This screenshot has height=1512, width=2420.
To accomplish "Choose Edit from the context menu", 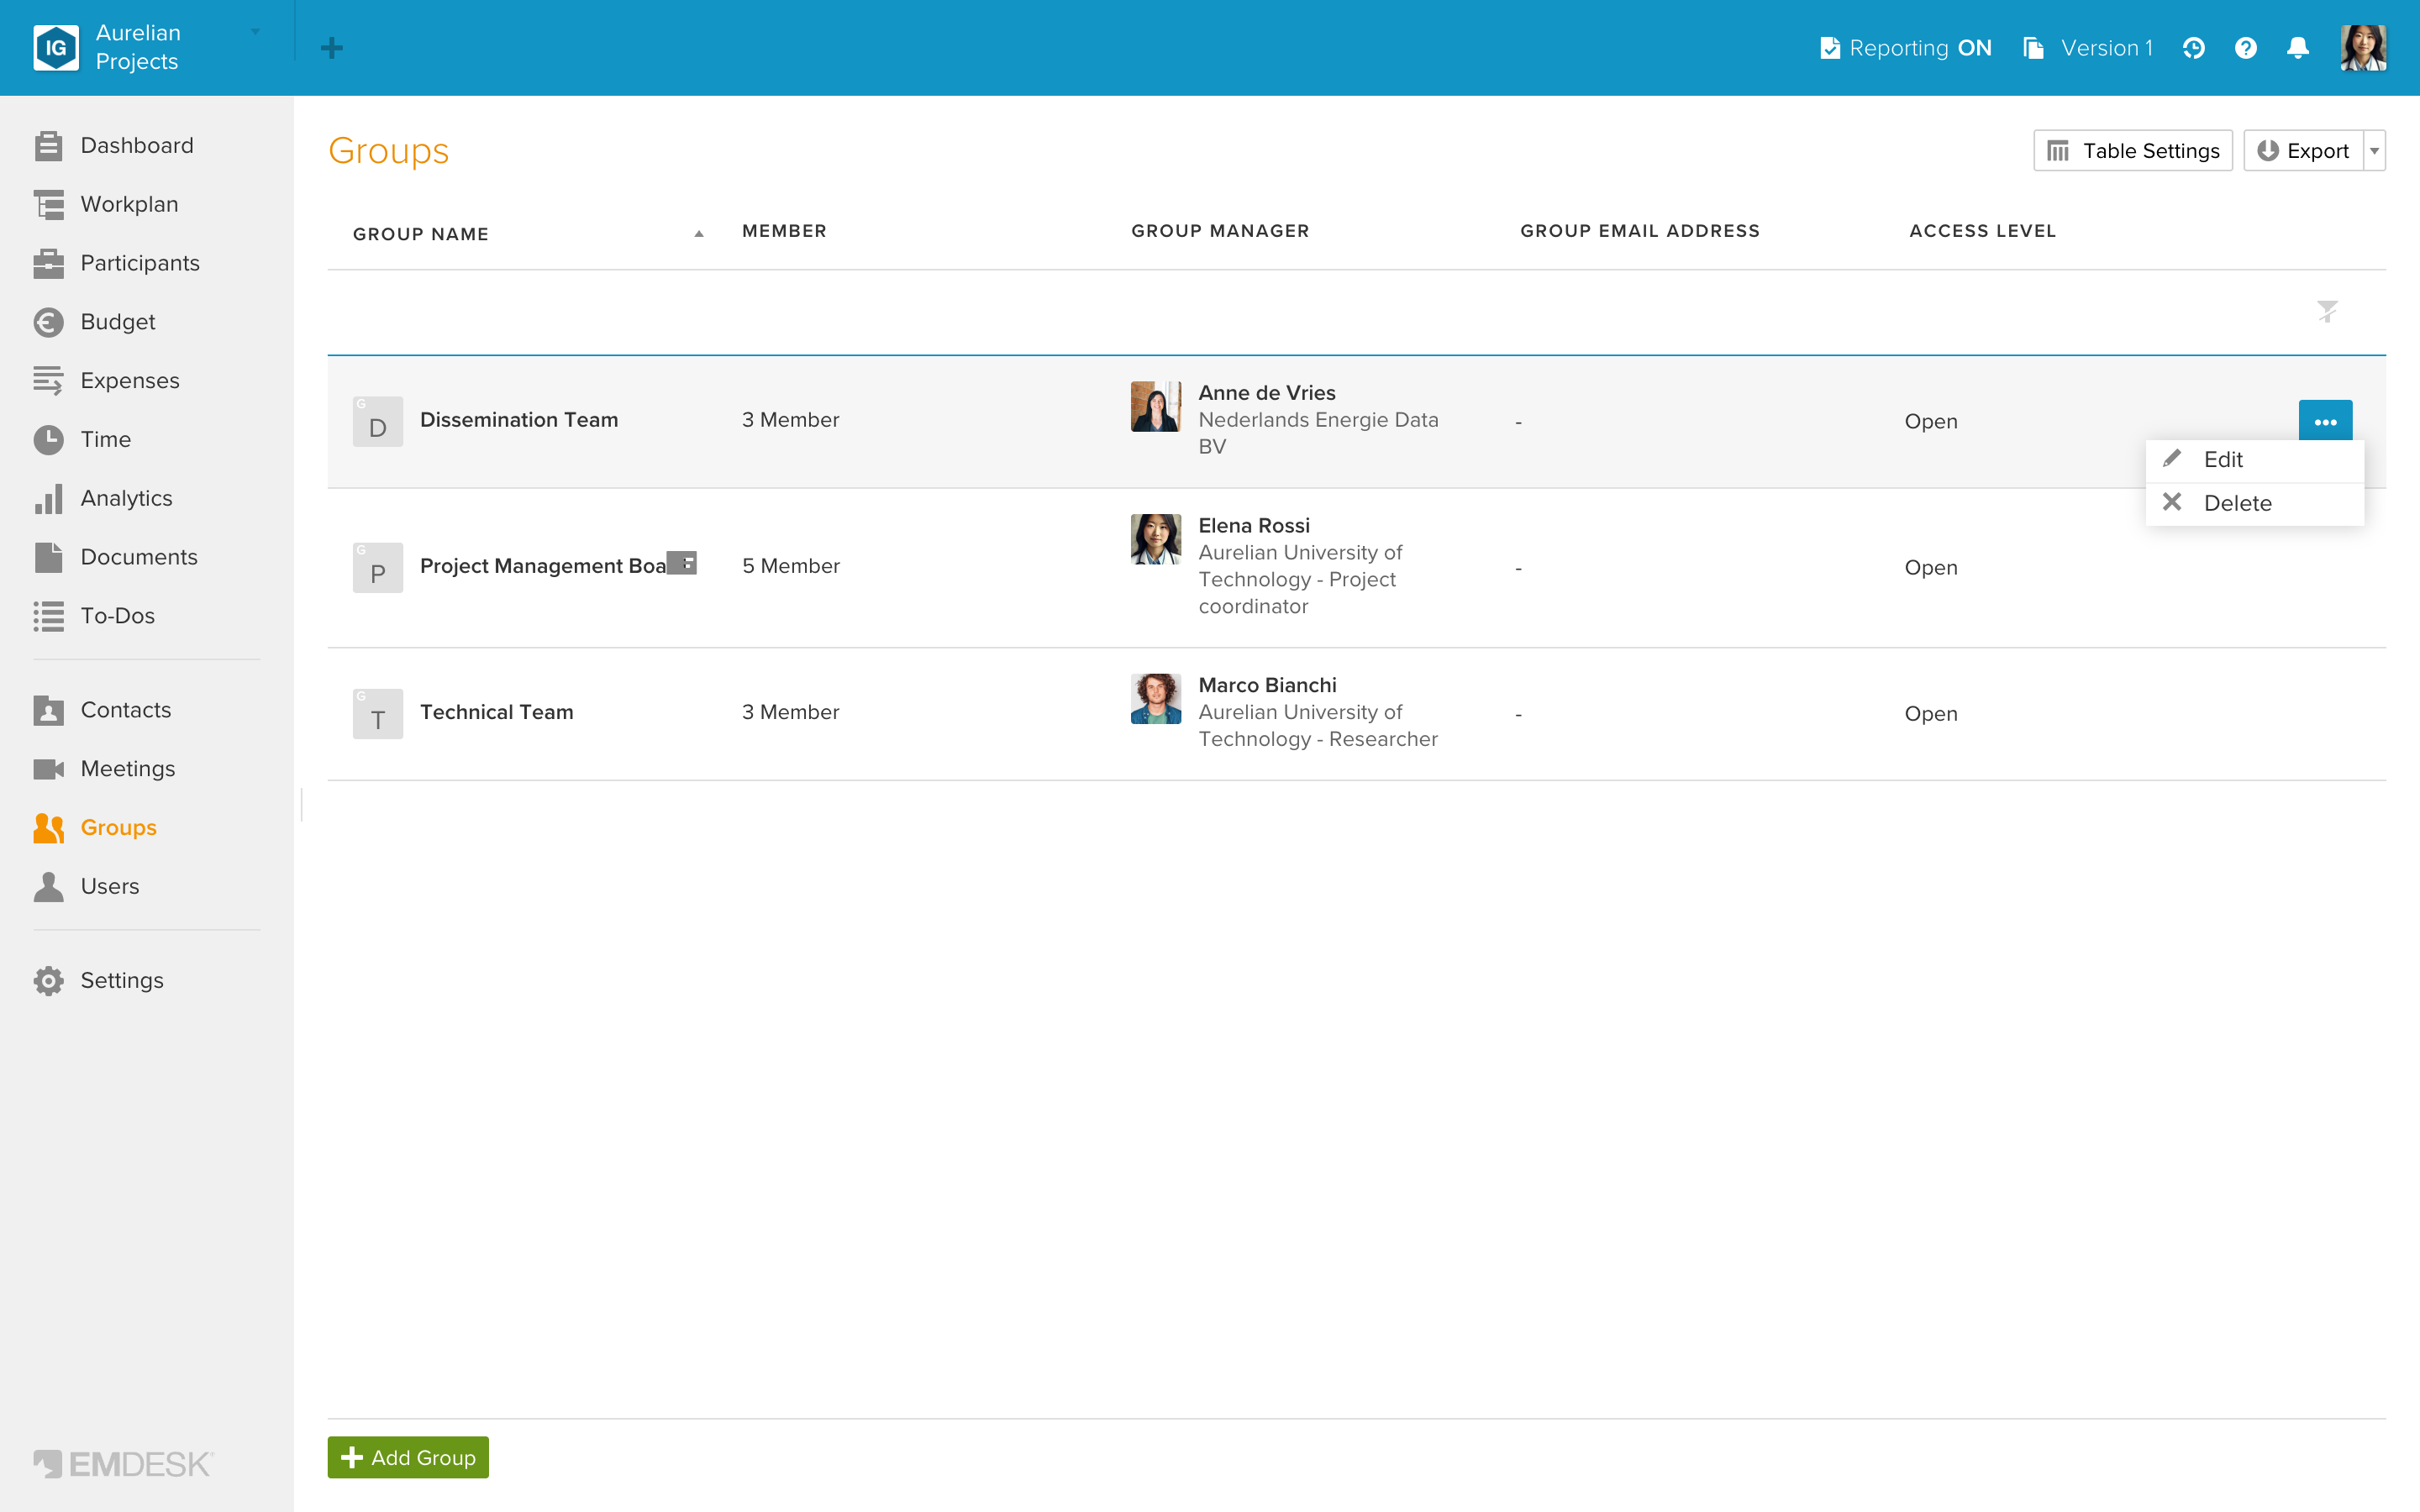I will (2254, 460).
